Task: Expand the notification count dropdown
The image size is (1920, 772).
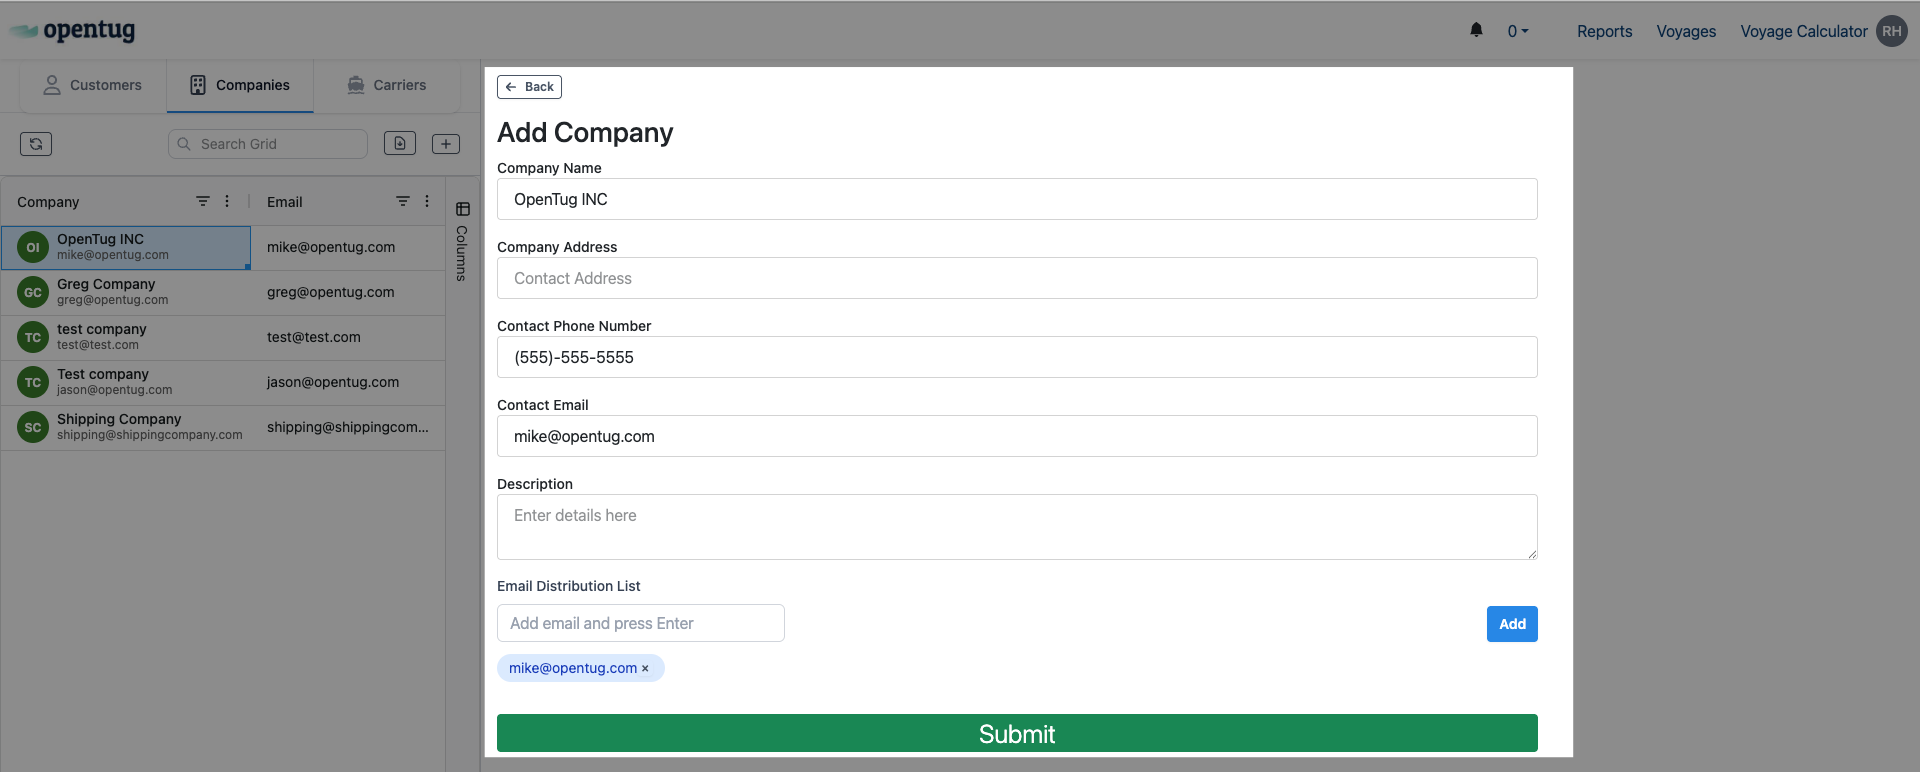Action: (x=1518, y=31)
